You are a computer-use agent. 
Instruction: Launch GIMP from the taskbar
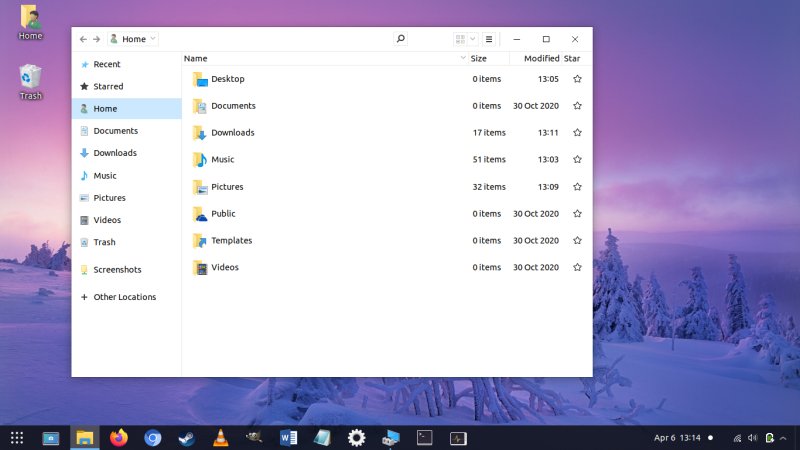coord(254,437)
